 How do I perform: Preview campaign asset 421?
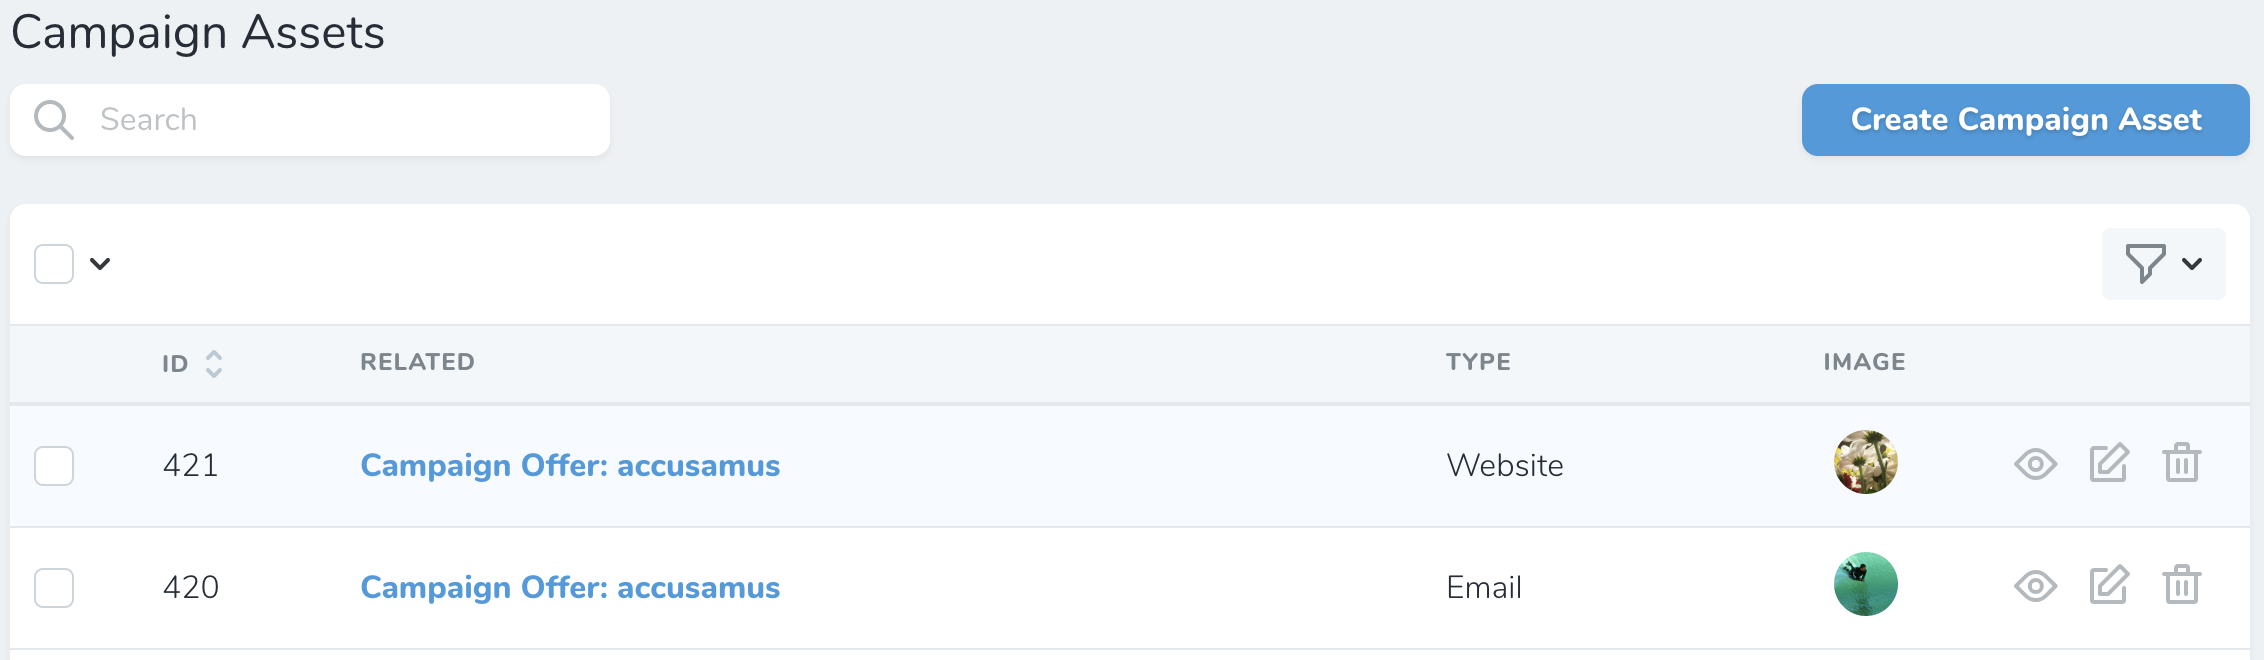tap(2036, 463)
